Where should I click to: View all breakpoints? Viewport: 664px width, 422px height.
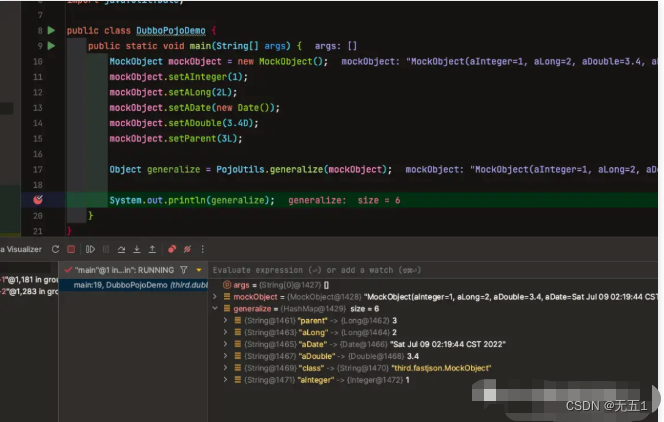coord(172,249)
